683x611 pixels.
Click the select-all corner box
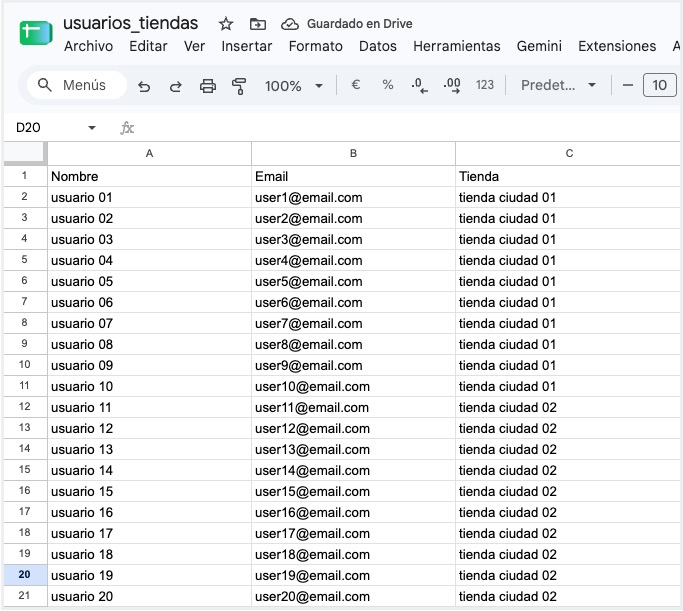click(x=24, y=153)
